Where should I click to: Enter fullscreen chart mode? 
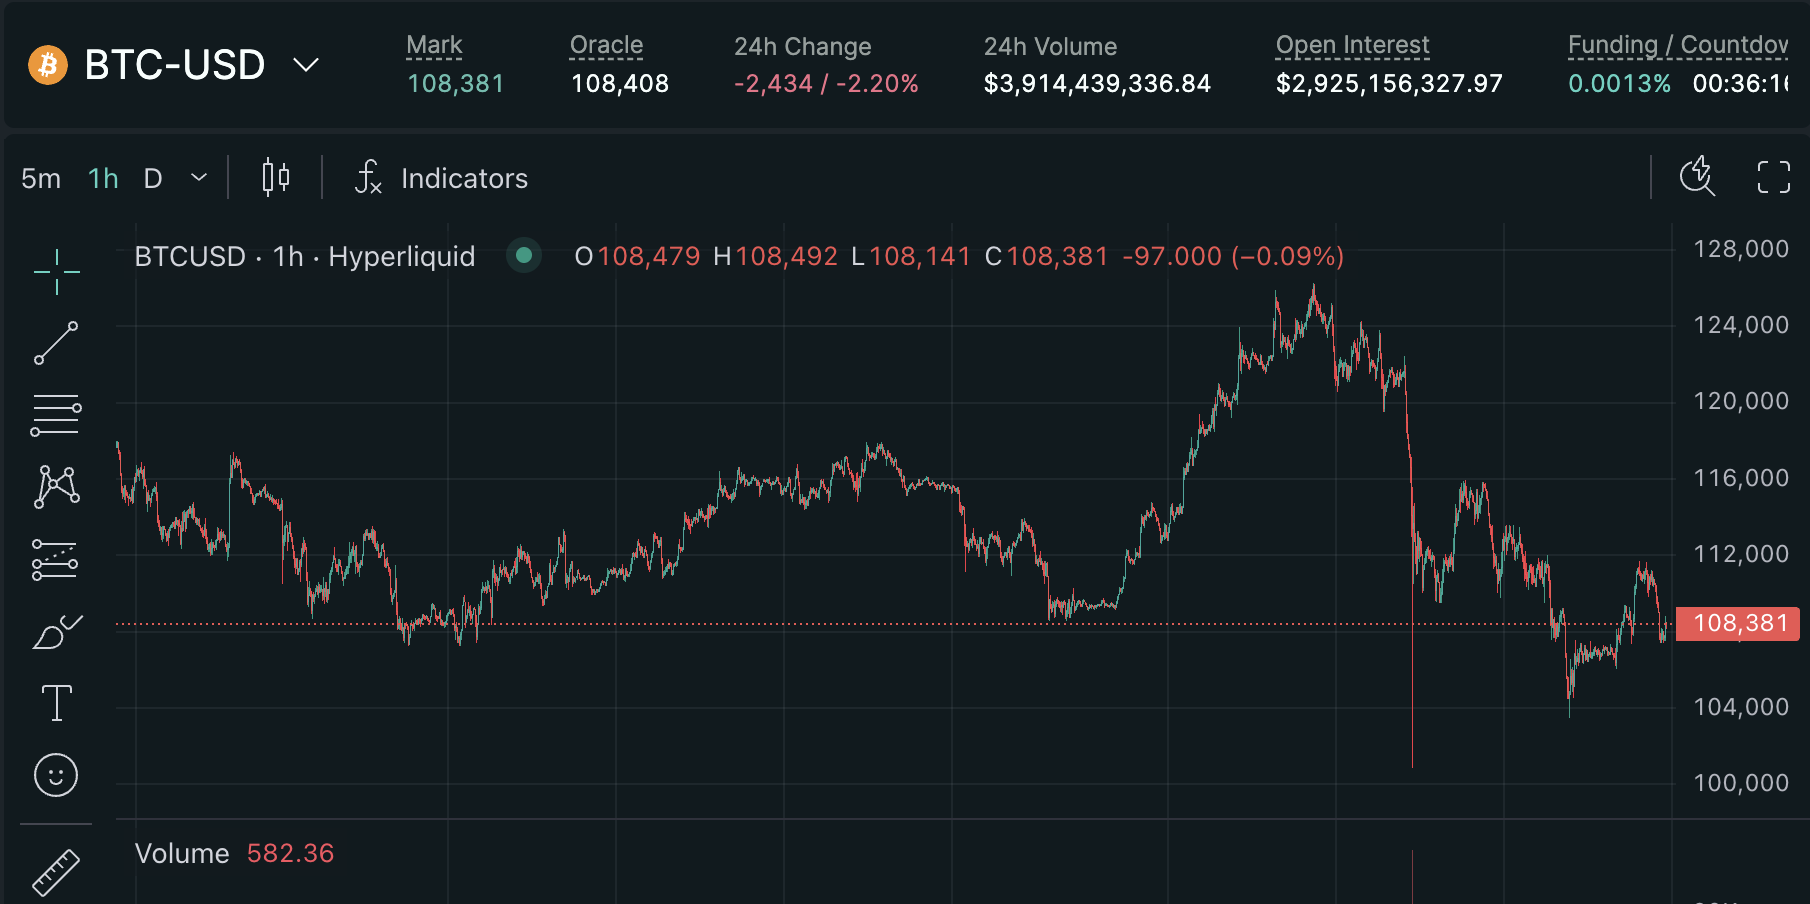[1773, 177]
